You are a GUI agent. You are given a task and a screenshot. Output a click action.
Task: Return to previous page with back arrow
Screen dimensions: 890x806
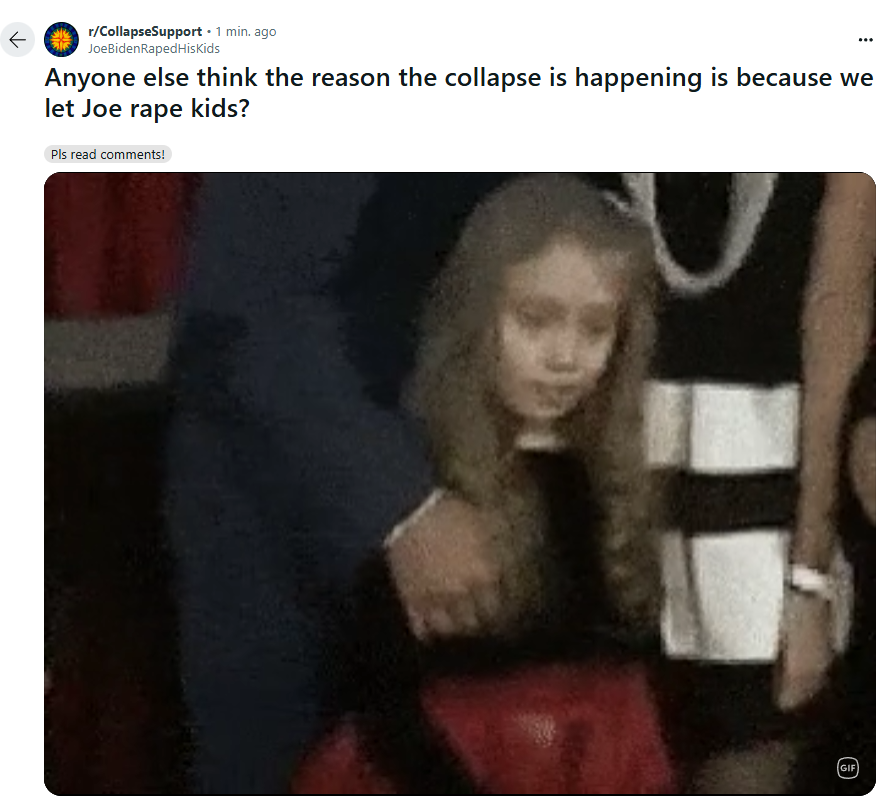[18, 40]
